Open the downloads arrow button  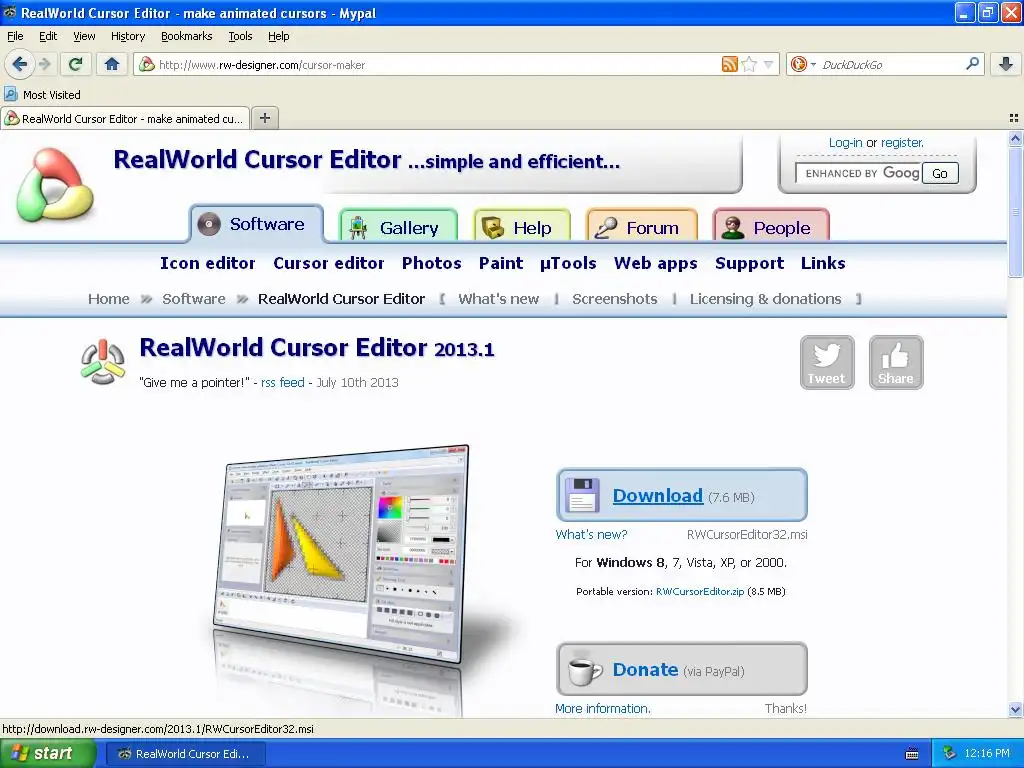[x=1006, y=64]
